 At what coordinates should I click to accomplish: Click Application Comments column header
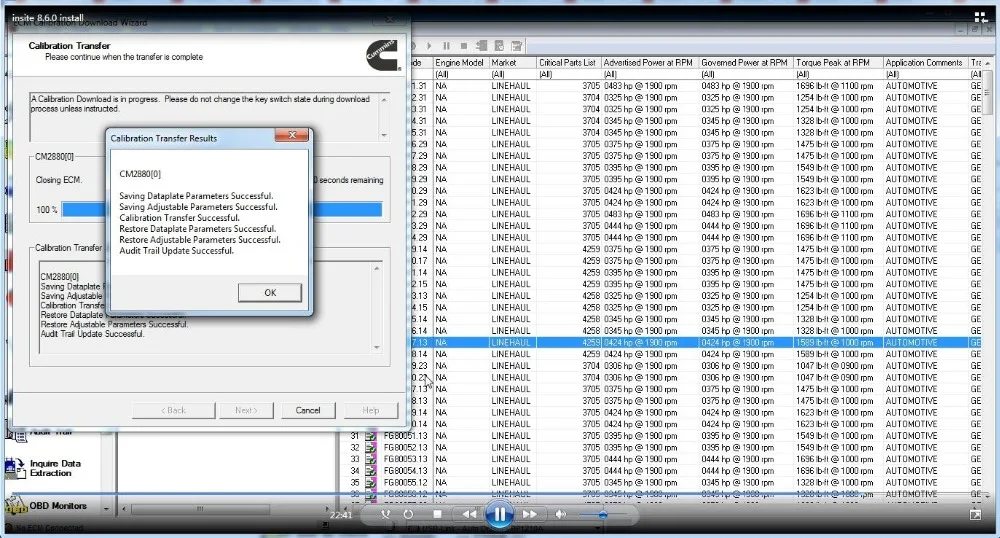[x=923, y=62]
